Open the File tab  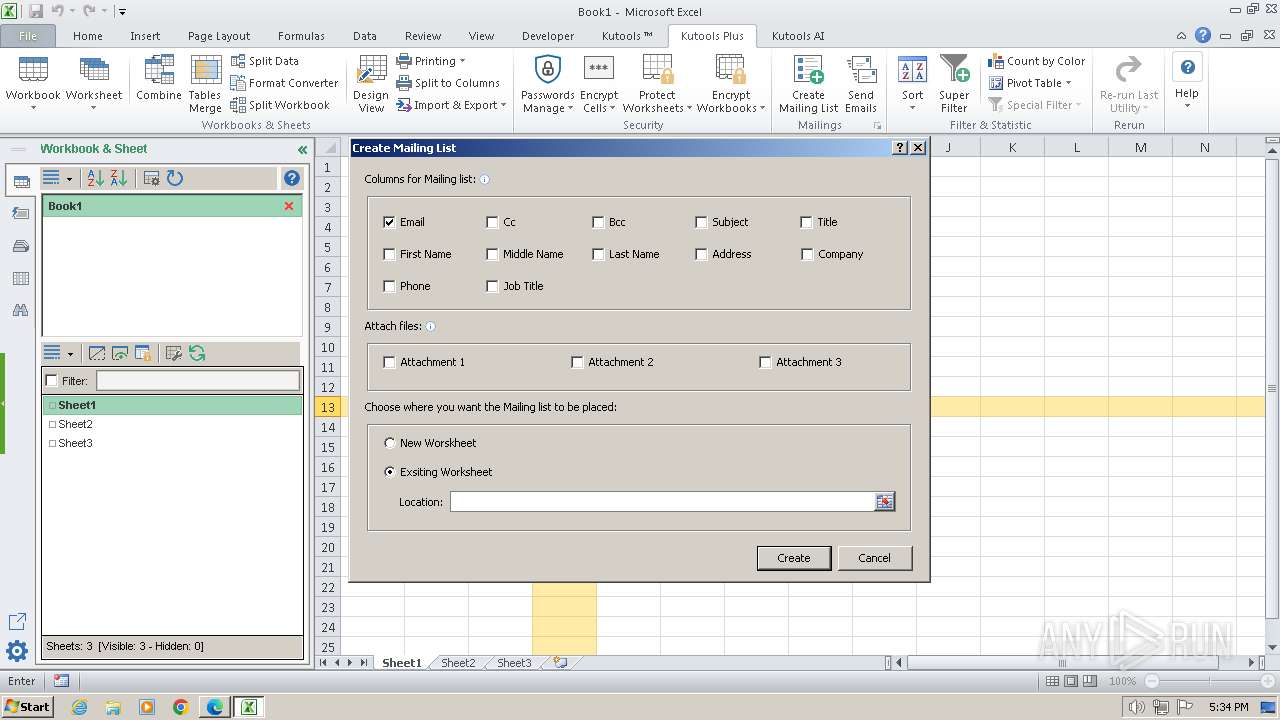[28, 36]
